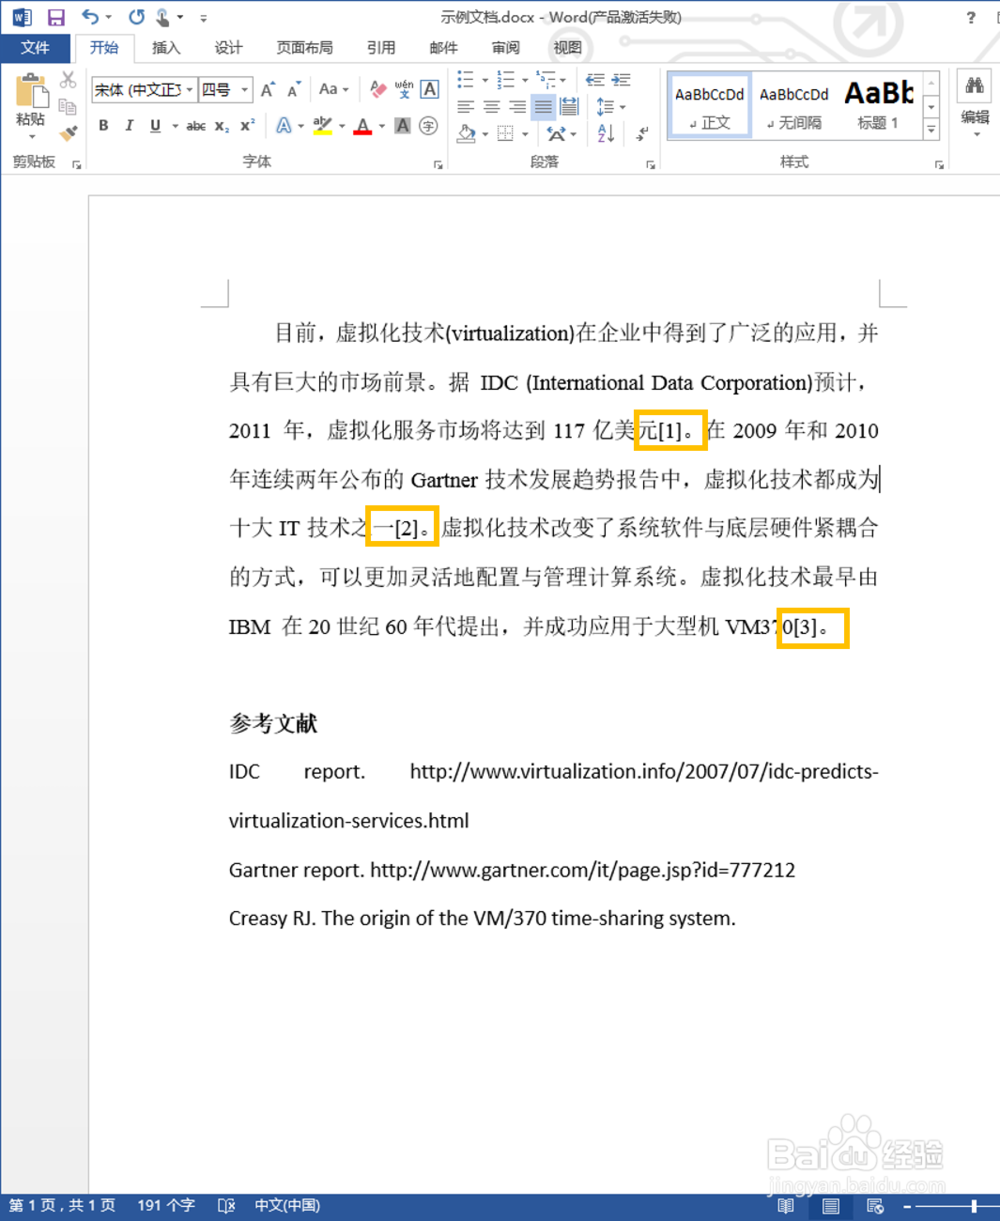This screenshot has height=1221, width=1000.
Task: Toggle bold formatting
Action: pos(103,126)
